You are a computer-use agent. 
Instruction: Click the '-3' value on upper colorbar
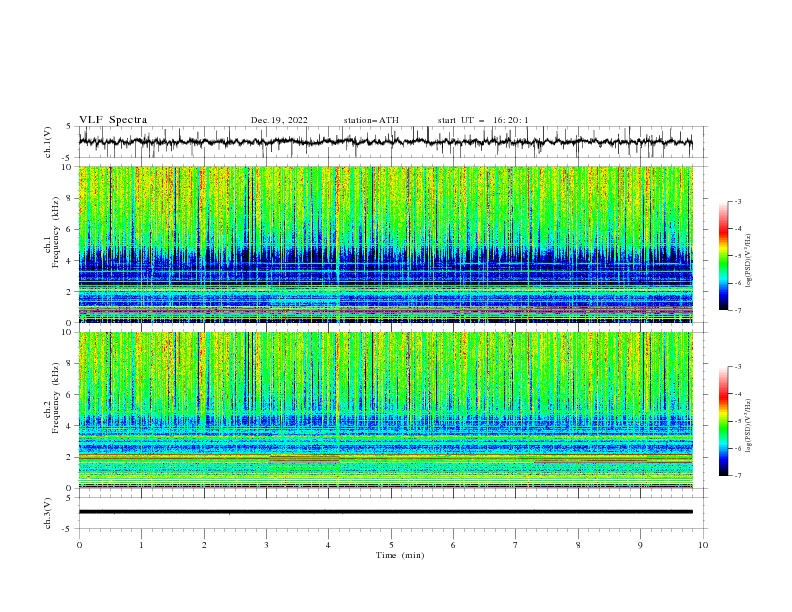pos(737,202)
